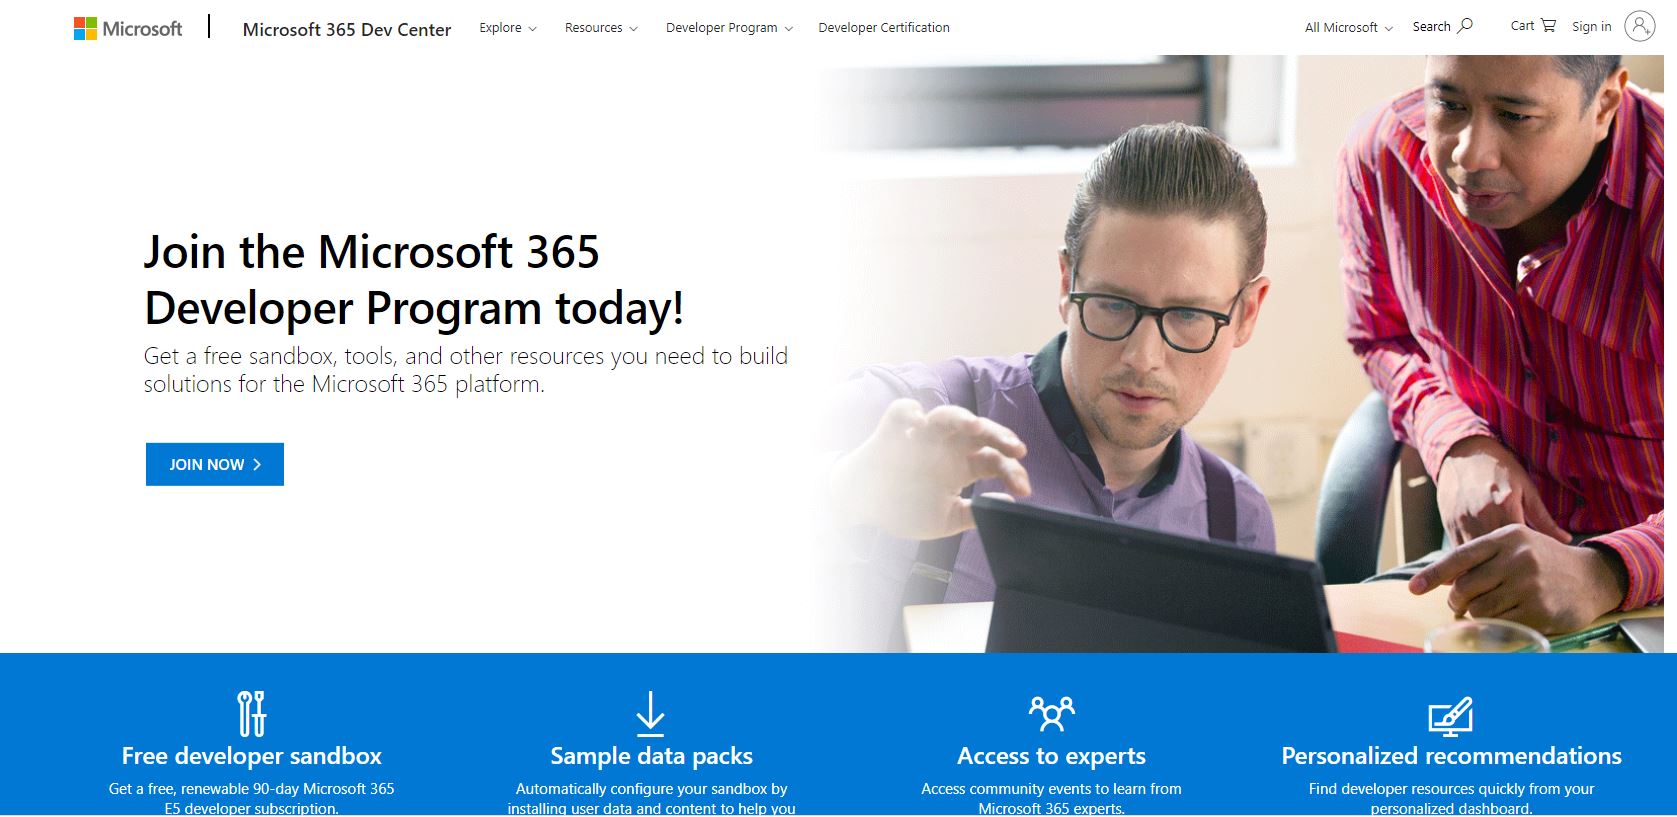Expand the Resources dropdown menu
Image resolution: width=1677 pixels, height=817 pixels.
tap(600, 28)
